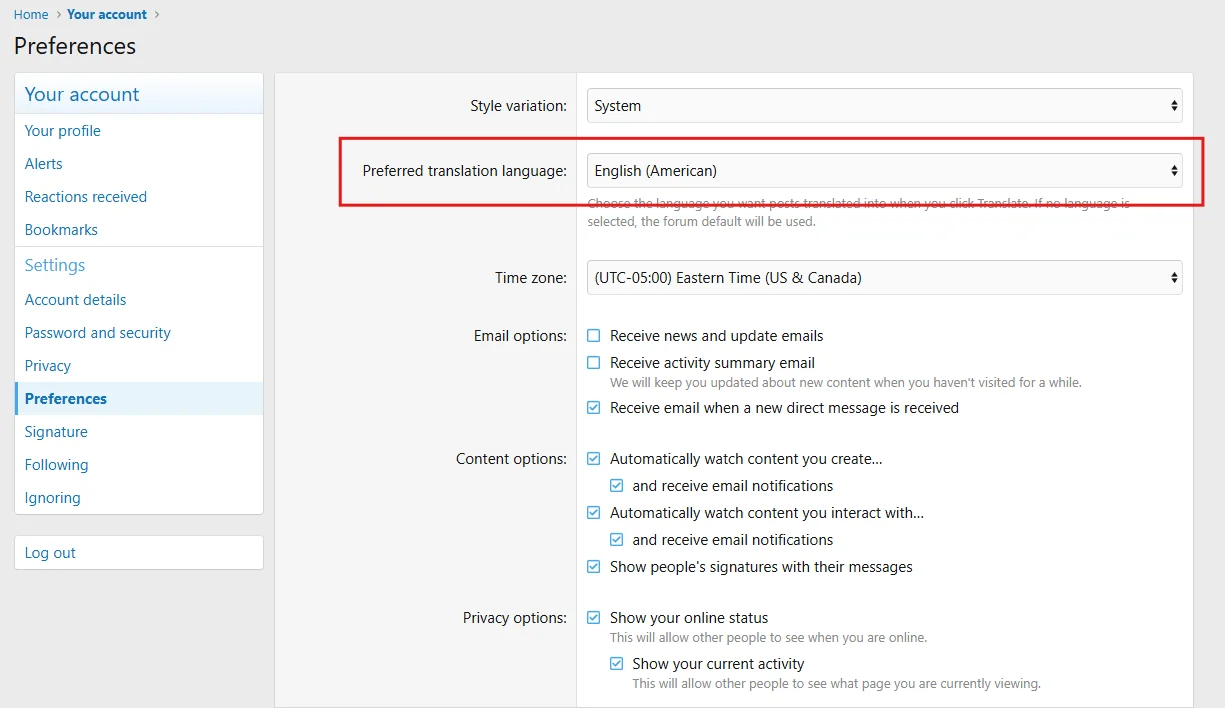The image size is (1225, 708).
Task: View Reactions received page
Action: click(139, 197)
